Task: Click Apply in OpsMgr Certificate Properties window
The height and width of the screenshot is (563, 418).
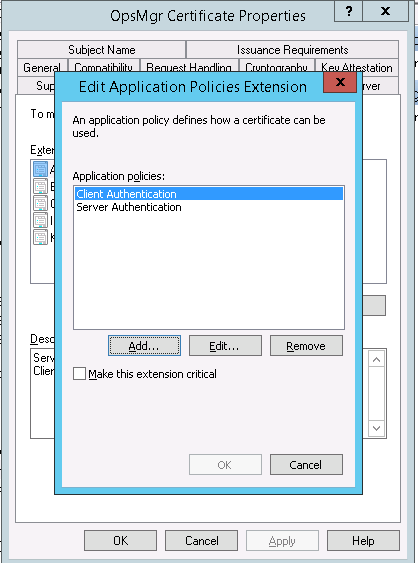Action: point(282,540)
